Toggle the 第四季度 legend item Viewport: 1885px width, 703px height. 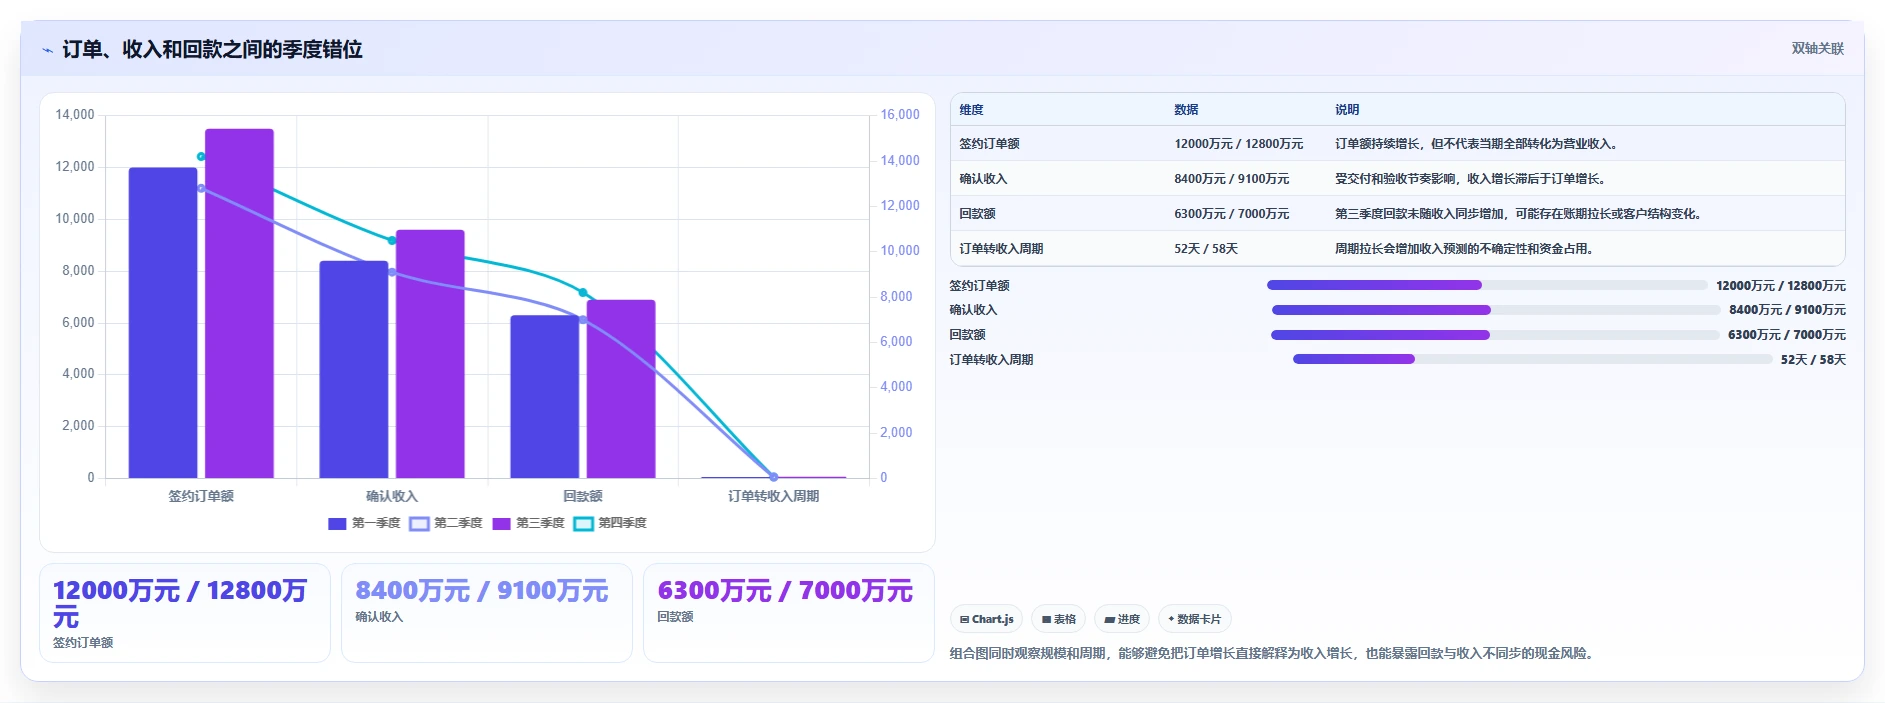pyautogui.click(x=610, y=523)
